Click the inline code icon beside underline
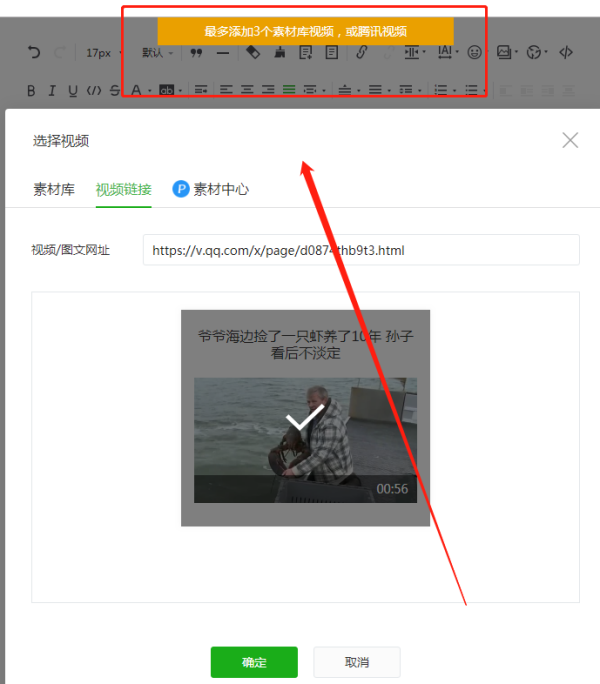This screenshot has height=684, width=600. [94, 90]
